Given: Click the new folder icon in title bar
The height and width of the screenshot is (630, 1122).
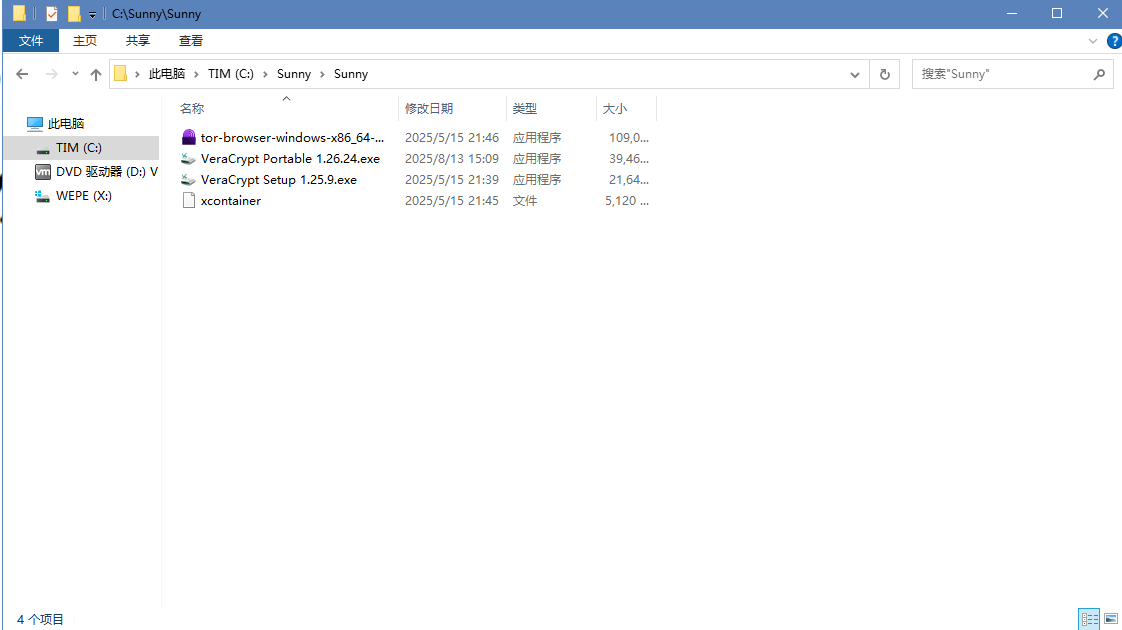Looking at the screenshot, I should click(74, 14).
